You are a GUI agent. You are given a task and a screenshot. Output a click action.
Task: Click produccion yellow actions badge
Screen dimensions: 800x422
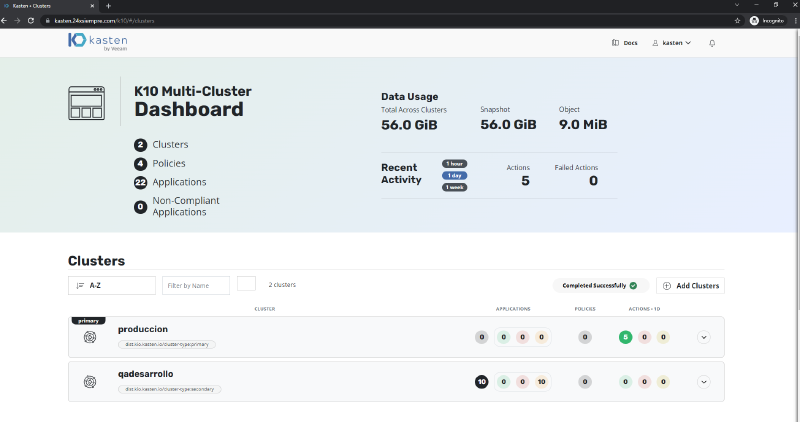point(663,337)
